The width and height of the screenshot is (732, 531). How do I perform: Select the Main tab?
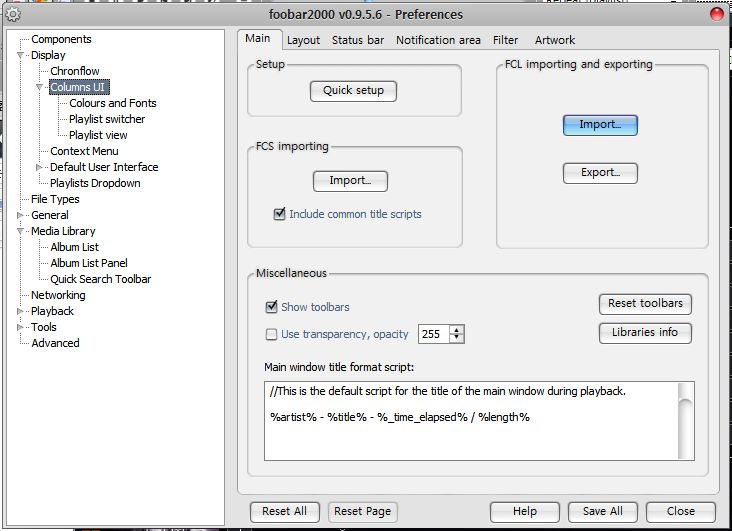click(x=258, y=38)
